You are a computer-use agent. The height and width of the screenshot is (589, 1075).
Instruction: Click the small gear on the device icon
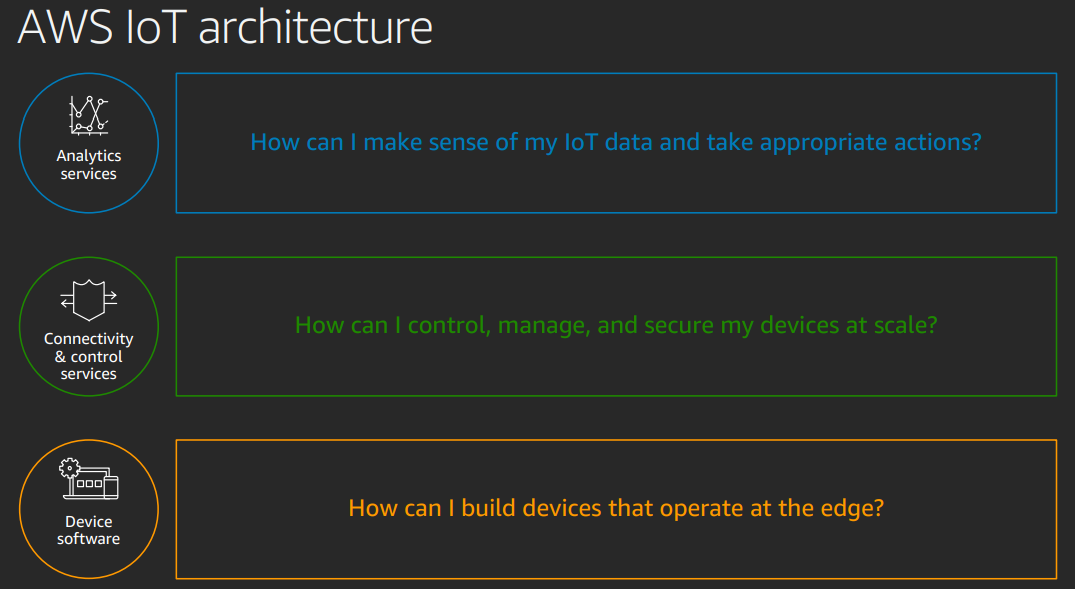point(69,467)
